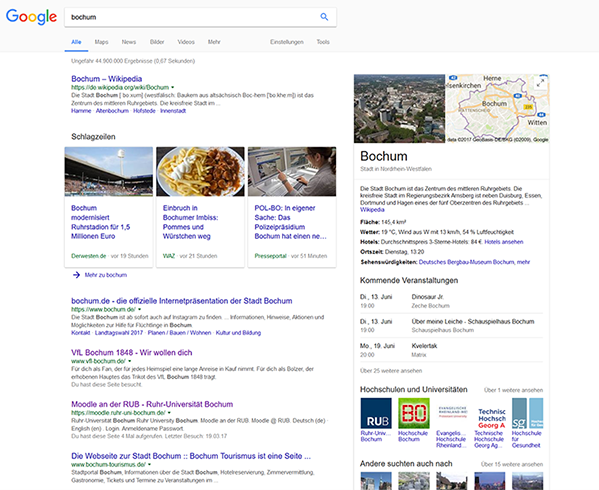Click Mehr zu bochum link
The width and height of the screenshot is (599, 490).
click(x=106, y=275)
